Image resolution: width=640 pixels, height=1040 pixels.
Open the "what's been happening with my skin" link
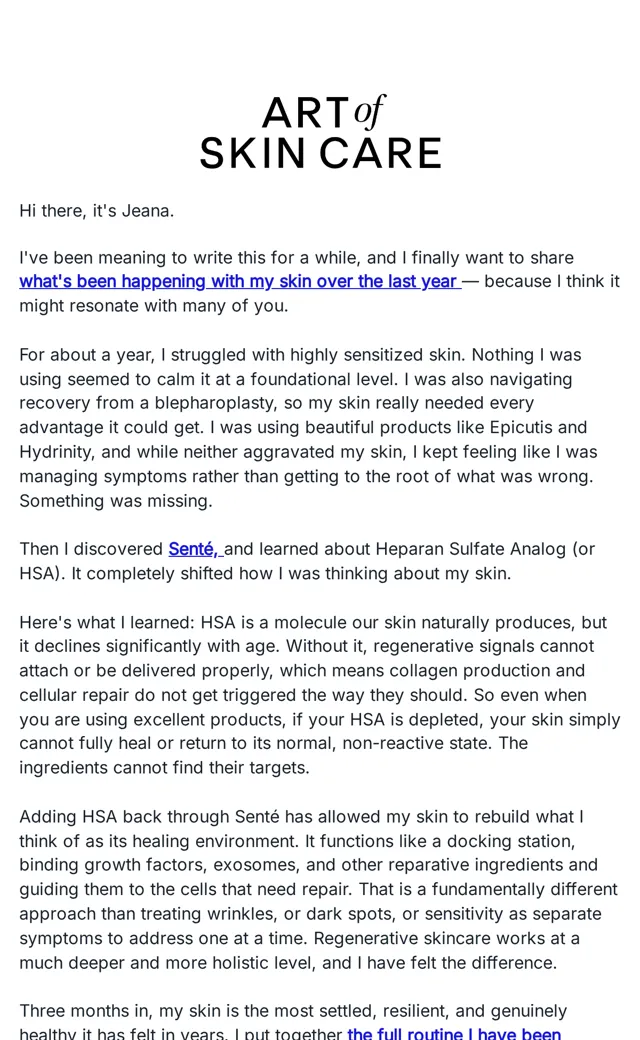tap(240, 281)
